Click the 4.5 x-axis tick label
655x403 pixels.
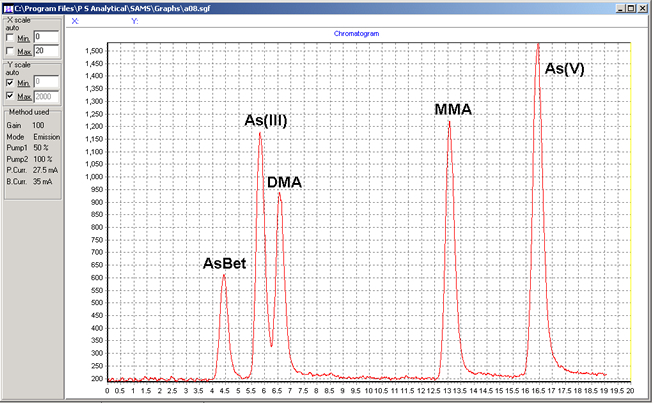(x=224, y=391)
